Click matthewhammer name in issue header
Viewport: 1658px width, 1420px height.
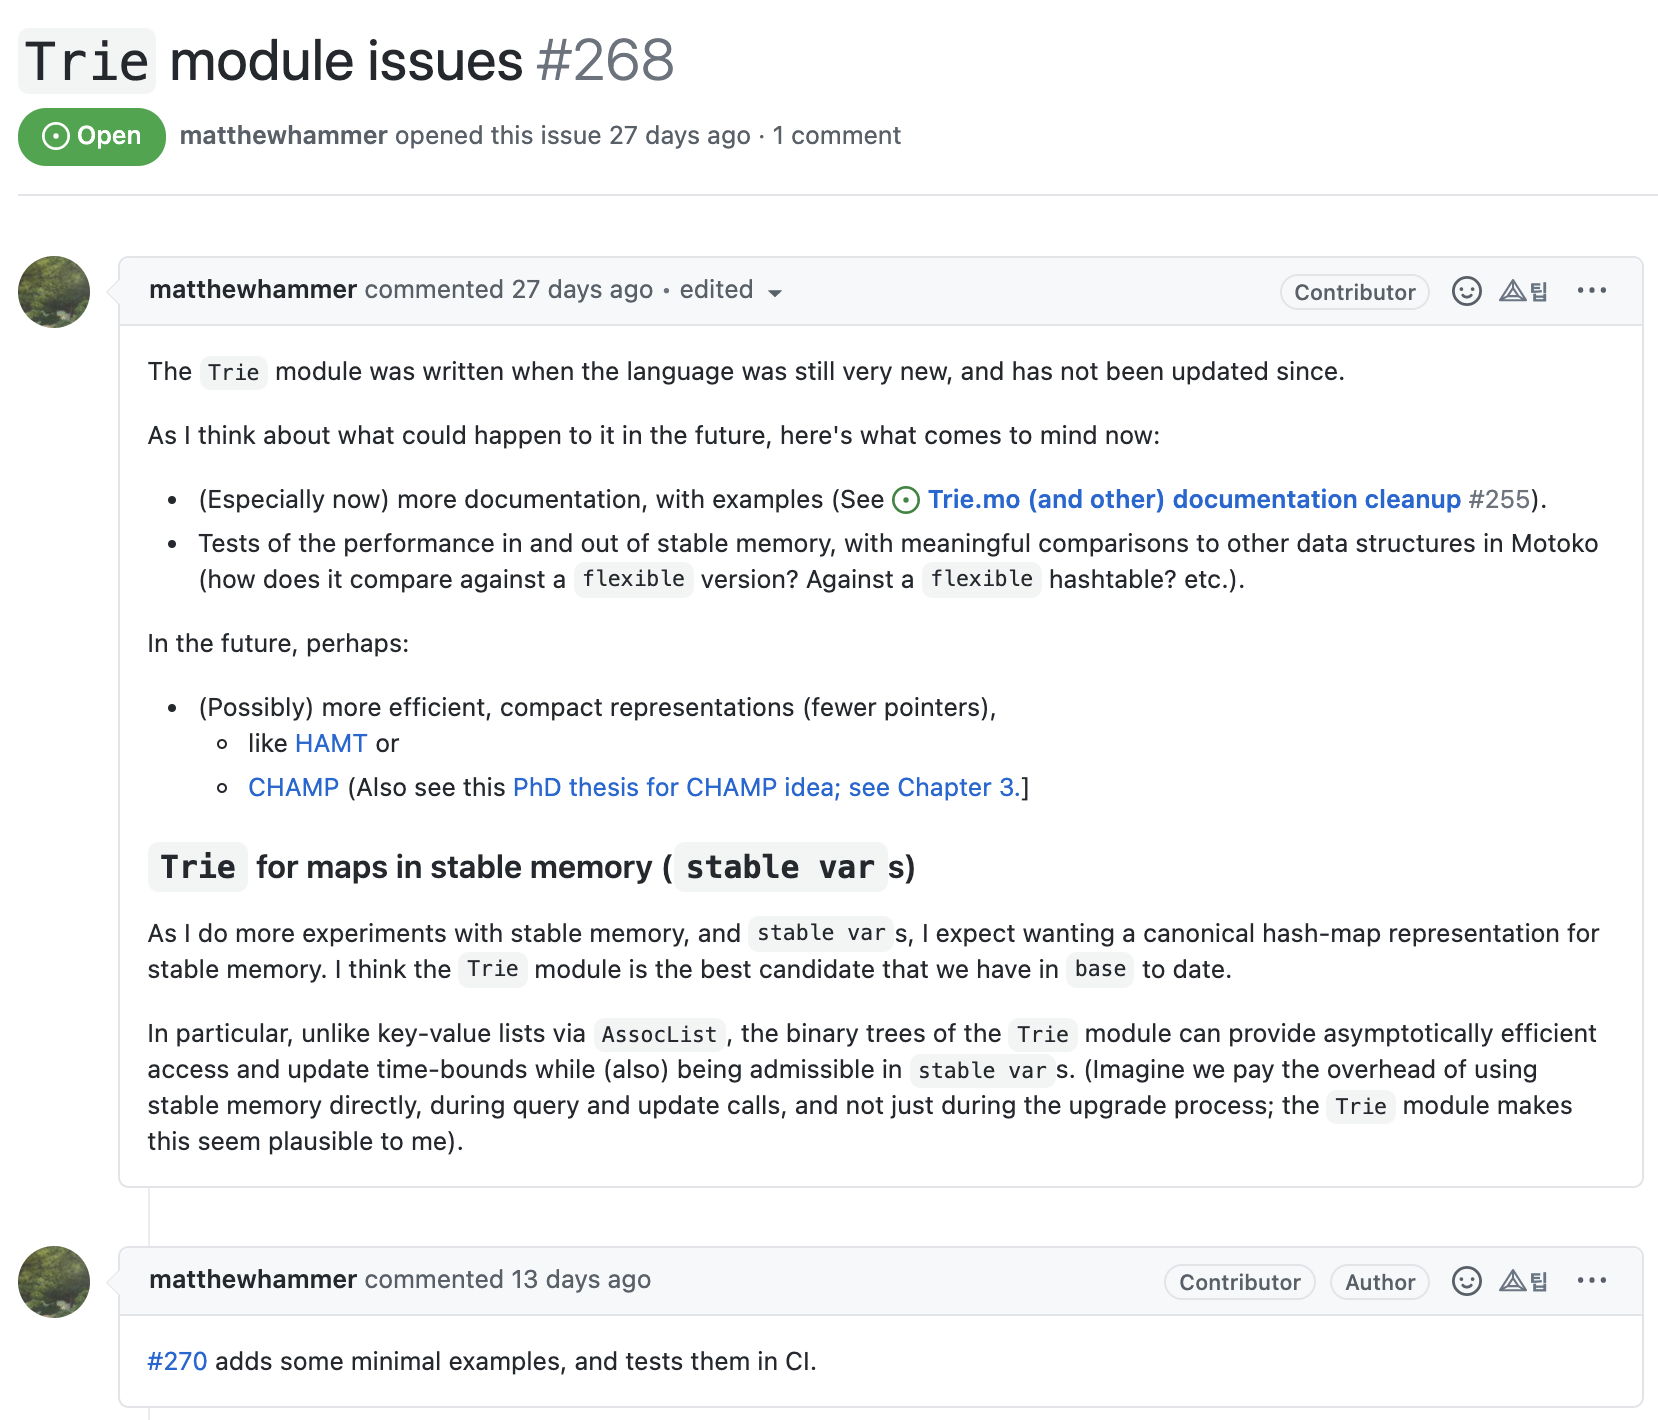point(283,135)
